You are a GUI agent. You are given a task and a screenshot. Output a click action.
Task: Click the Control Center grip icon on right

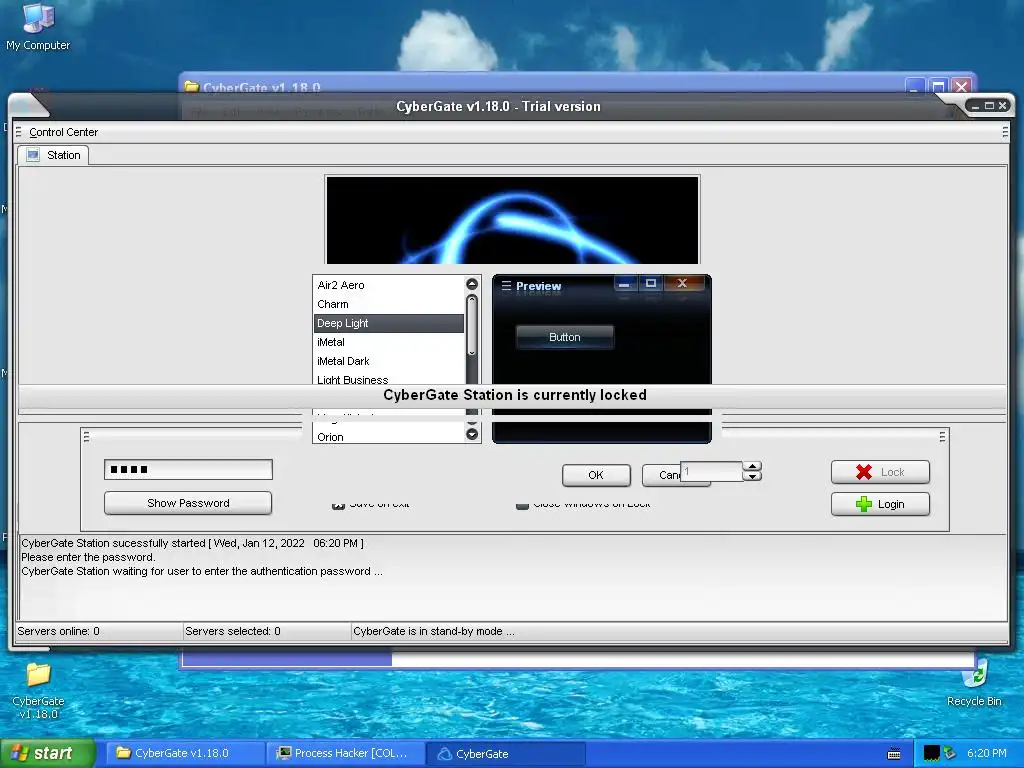[x=1005, y=132]
